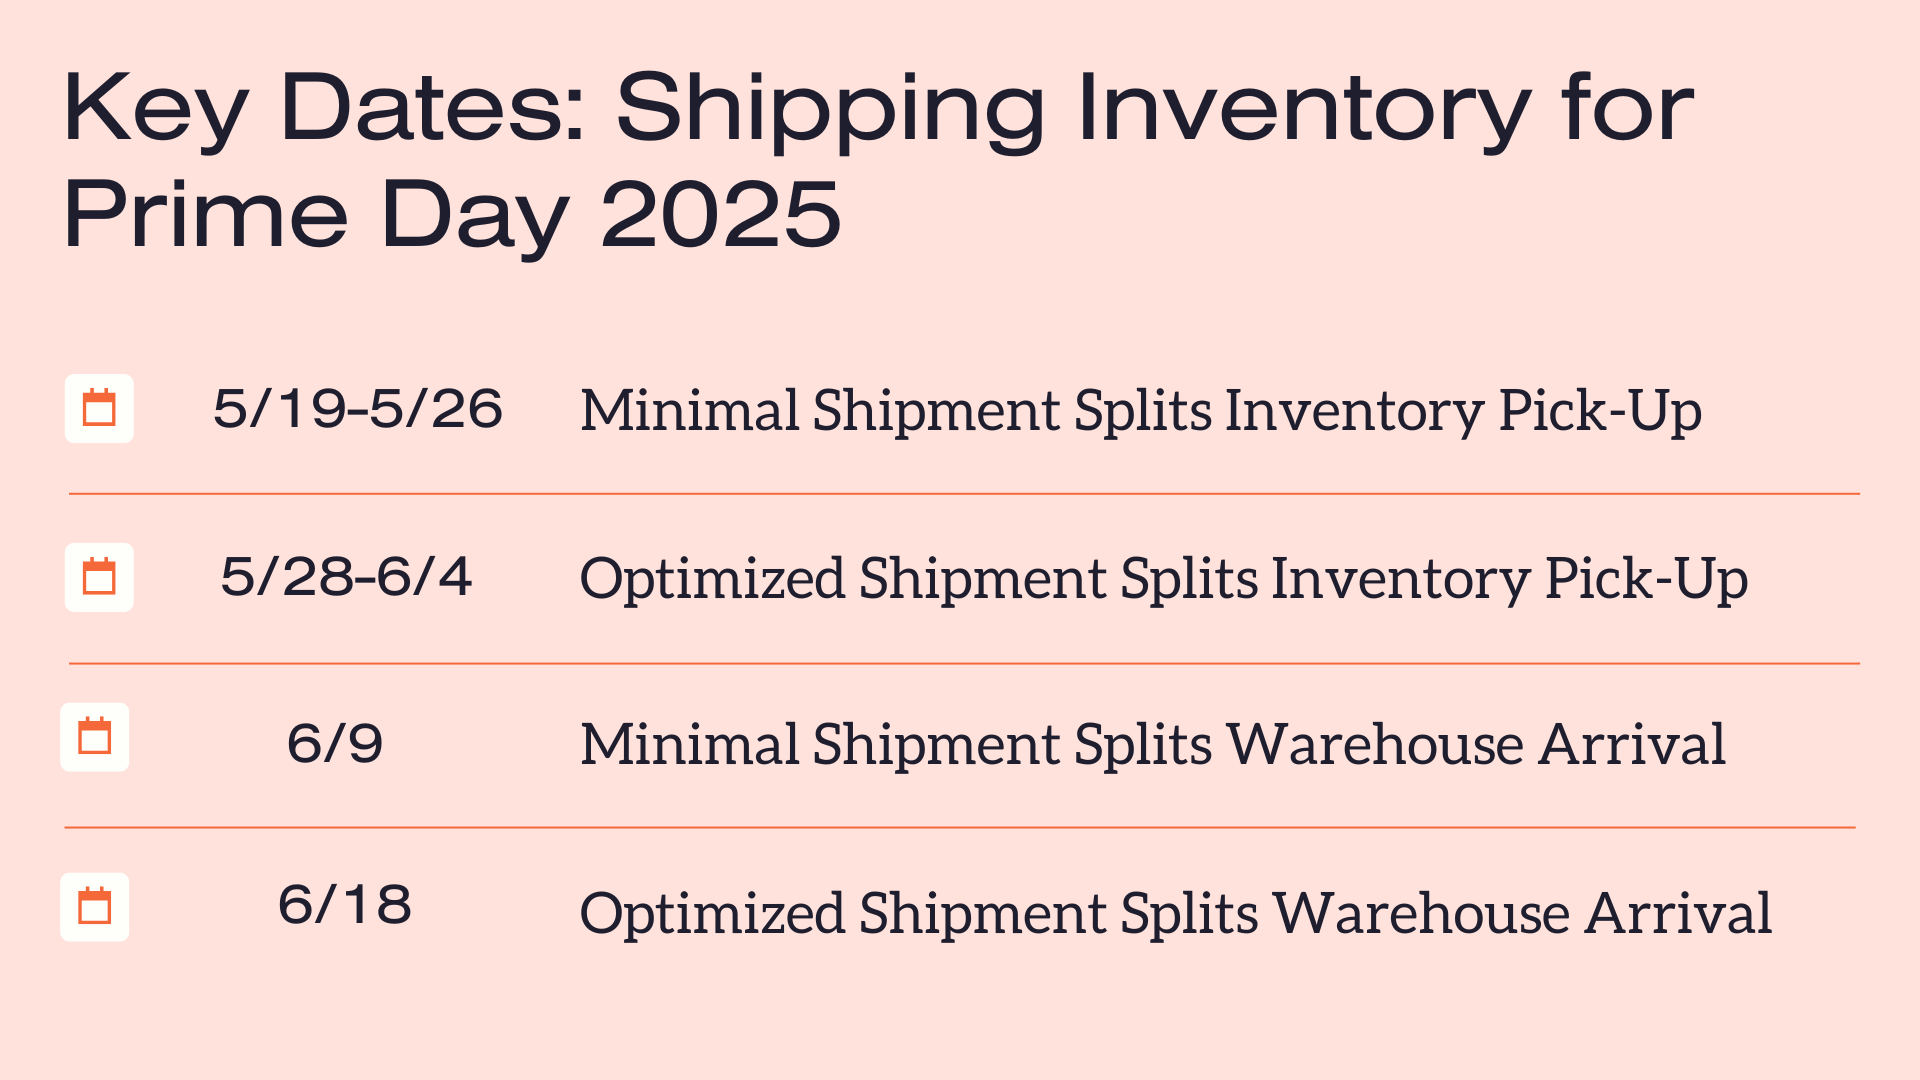Click the orange divider below 5/28-6/4 row
The image size is (1920, 1080).
[964, 663]
